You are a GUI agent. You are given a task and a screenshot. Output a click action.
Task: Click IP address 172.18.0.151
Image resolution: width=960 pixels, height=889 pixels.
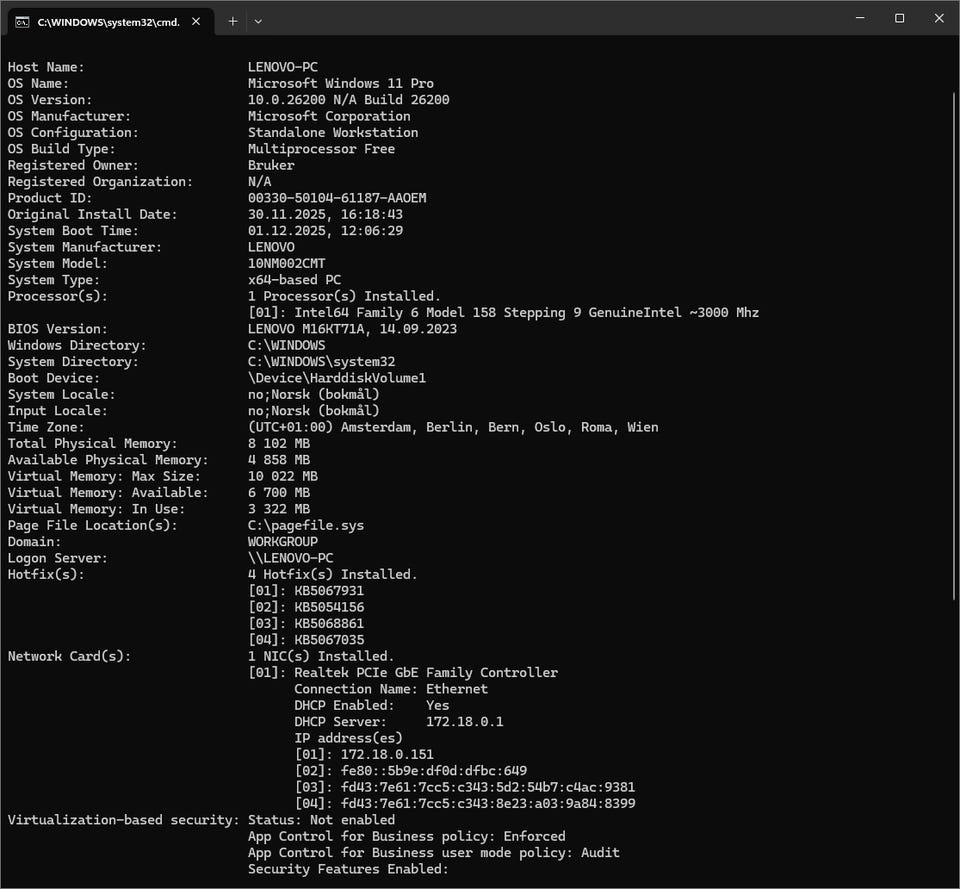pyautogui.click(x=387, y=755)
